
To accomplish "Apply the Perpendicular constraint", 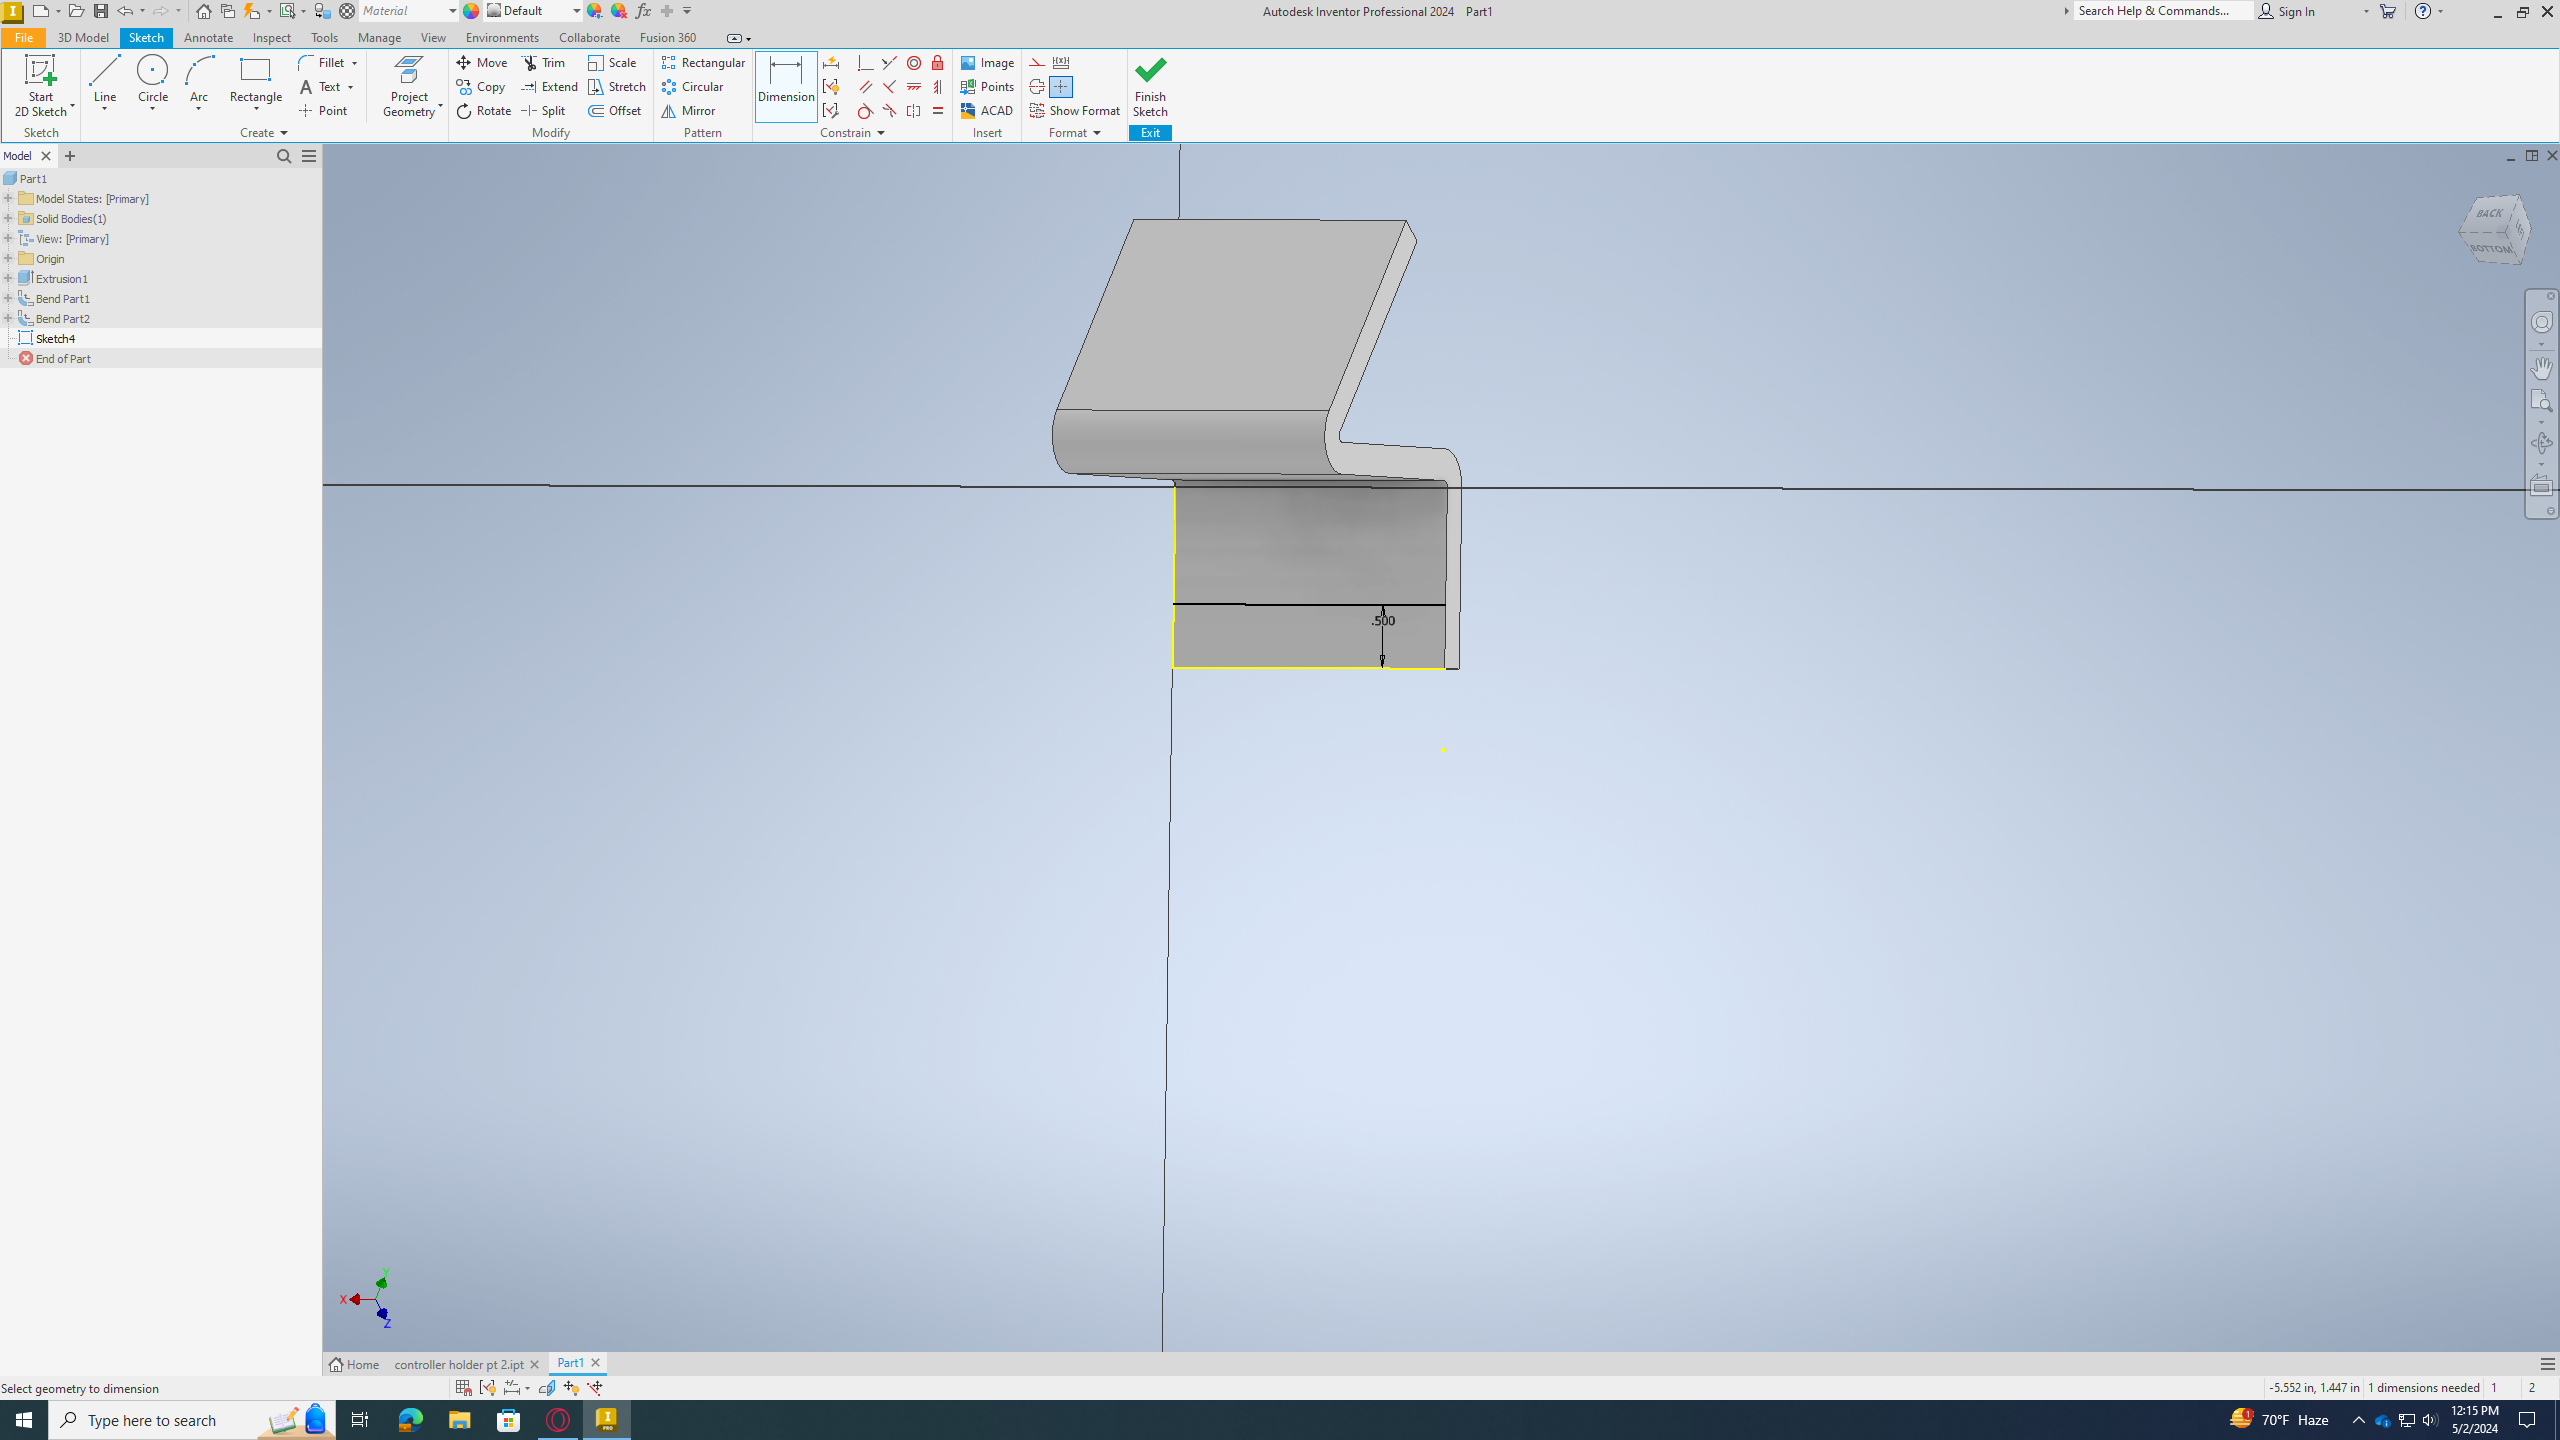I will pos(890,86).
